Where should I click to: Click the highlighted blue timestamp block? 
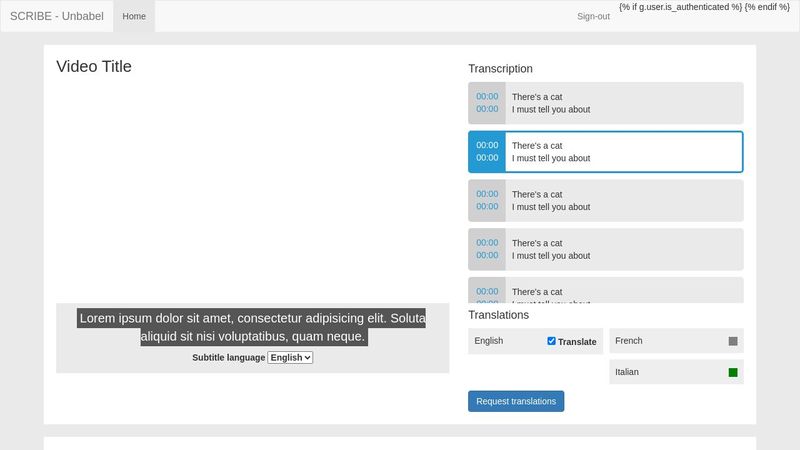[x=487, y=152]
